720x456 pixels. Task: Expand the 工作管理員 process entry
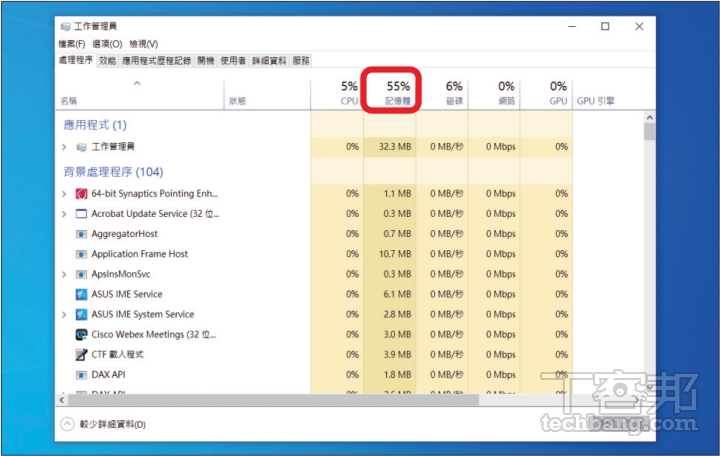point(65,147)
